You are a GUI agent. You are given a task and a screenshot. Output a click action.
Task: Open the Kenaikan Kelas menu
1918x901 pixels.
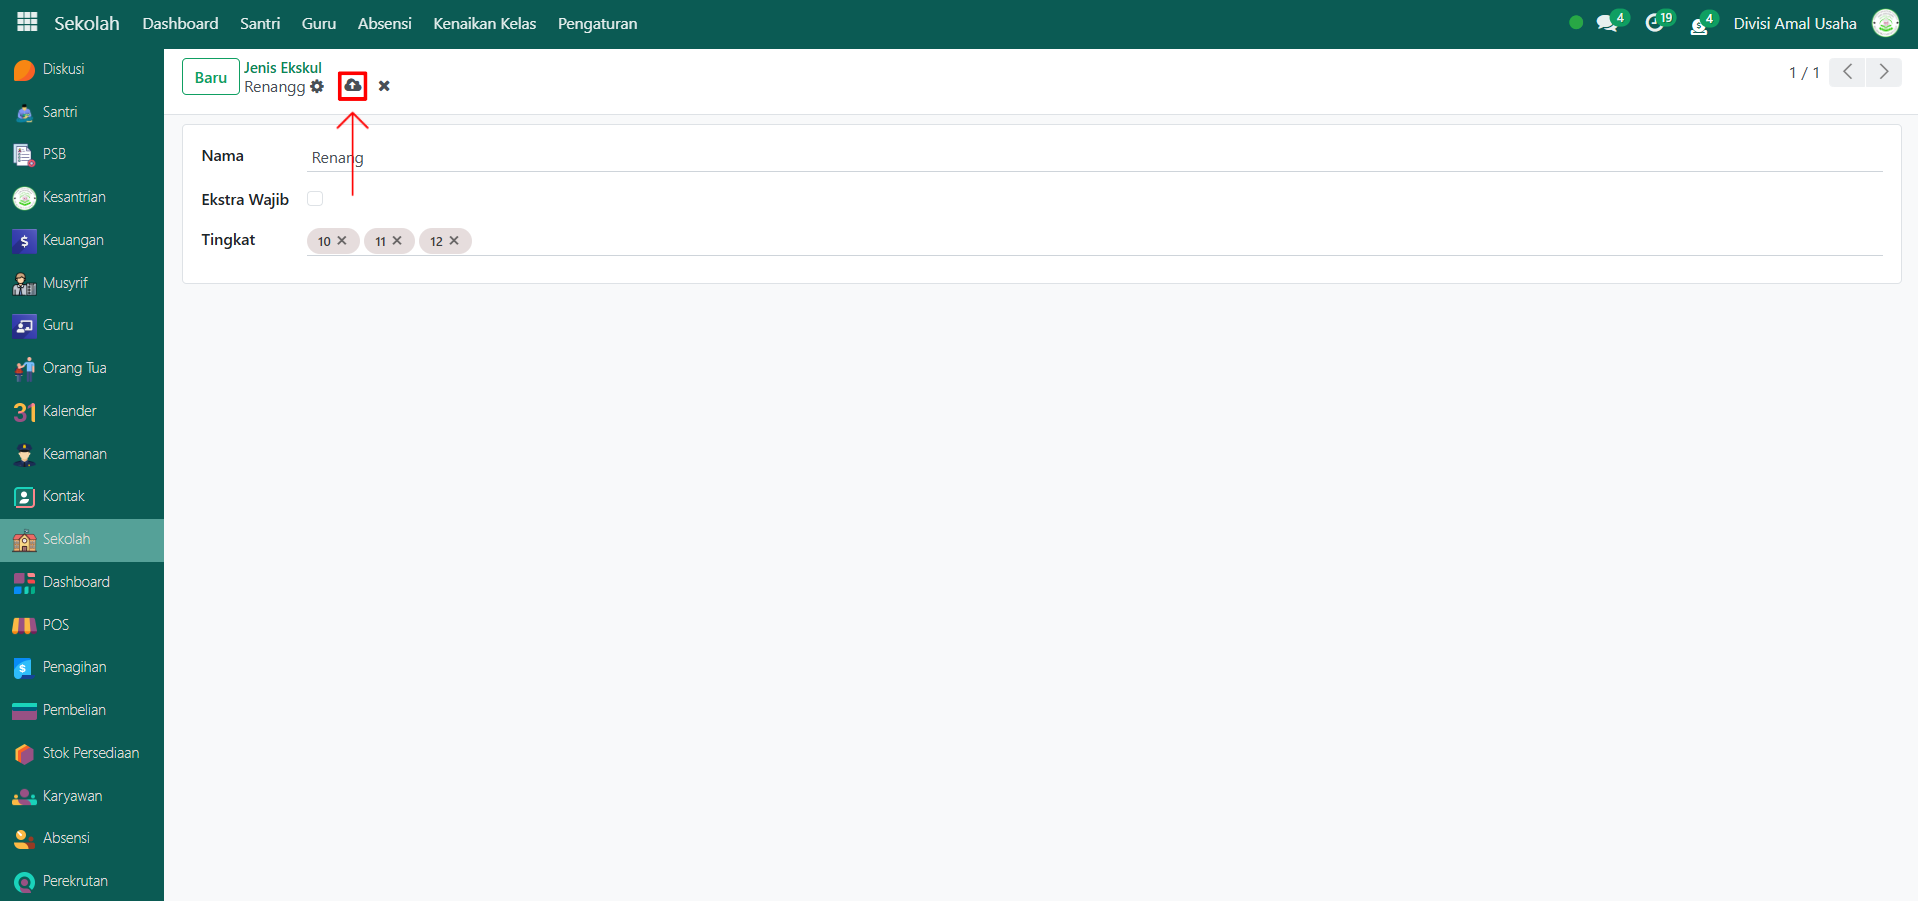click(484, 23)
